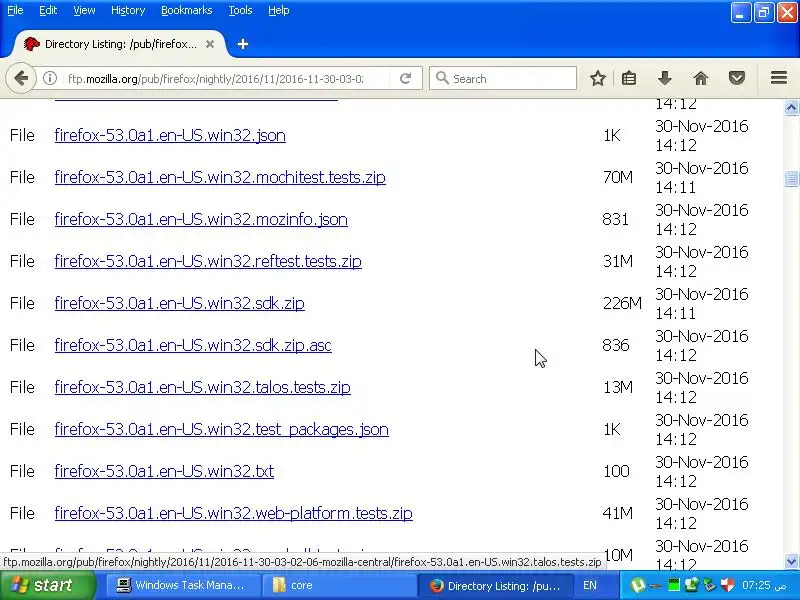The image size is (800, 600).
Task: Open the View menu
Action: (84, 10)
